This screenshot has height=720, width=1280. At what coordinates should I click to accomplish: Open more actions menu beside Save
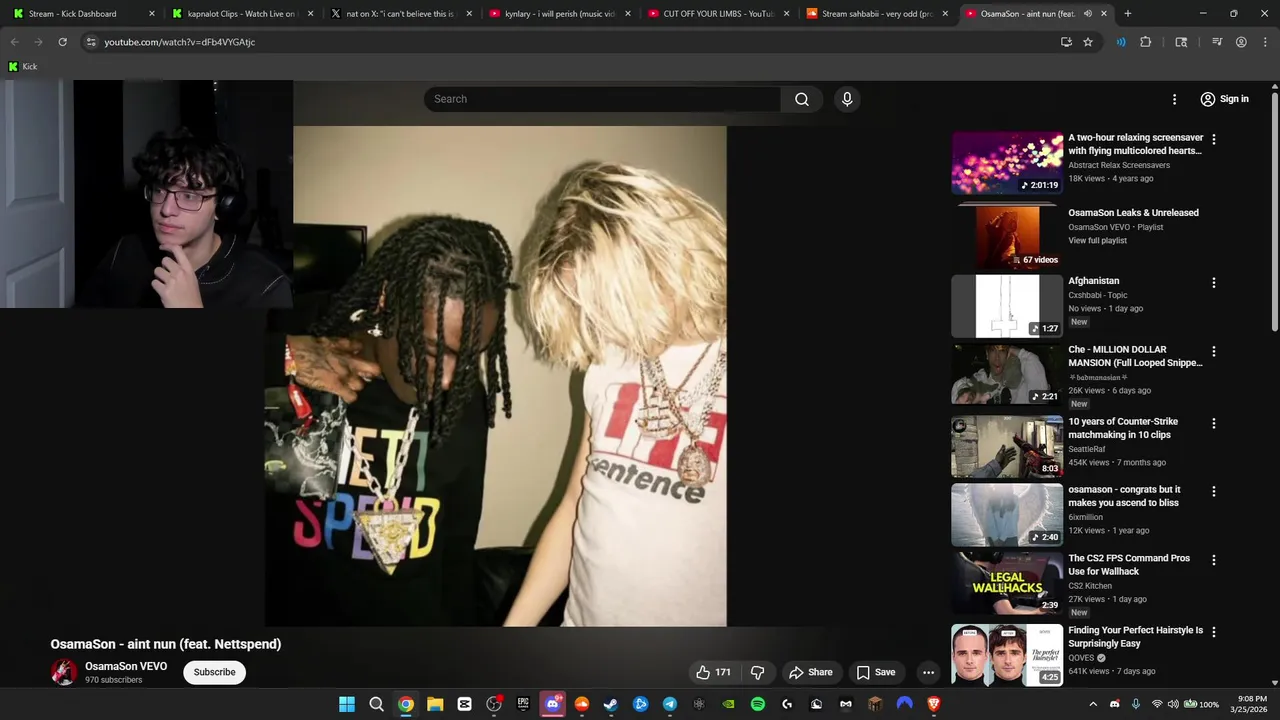click(928, 672)
